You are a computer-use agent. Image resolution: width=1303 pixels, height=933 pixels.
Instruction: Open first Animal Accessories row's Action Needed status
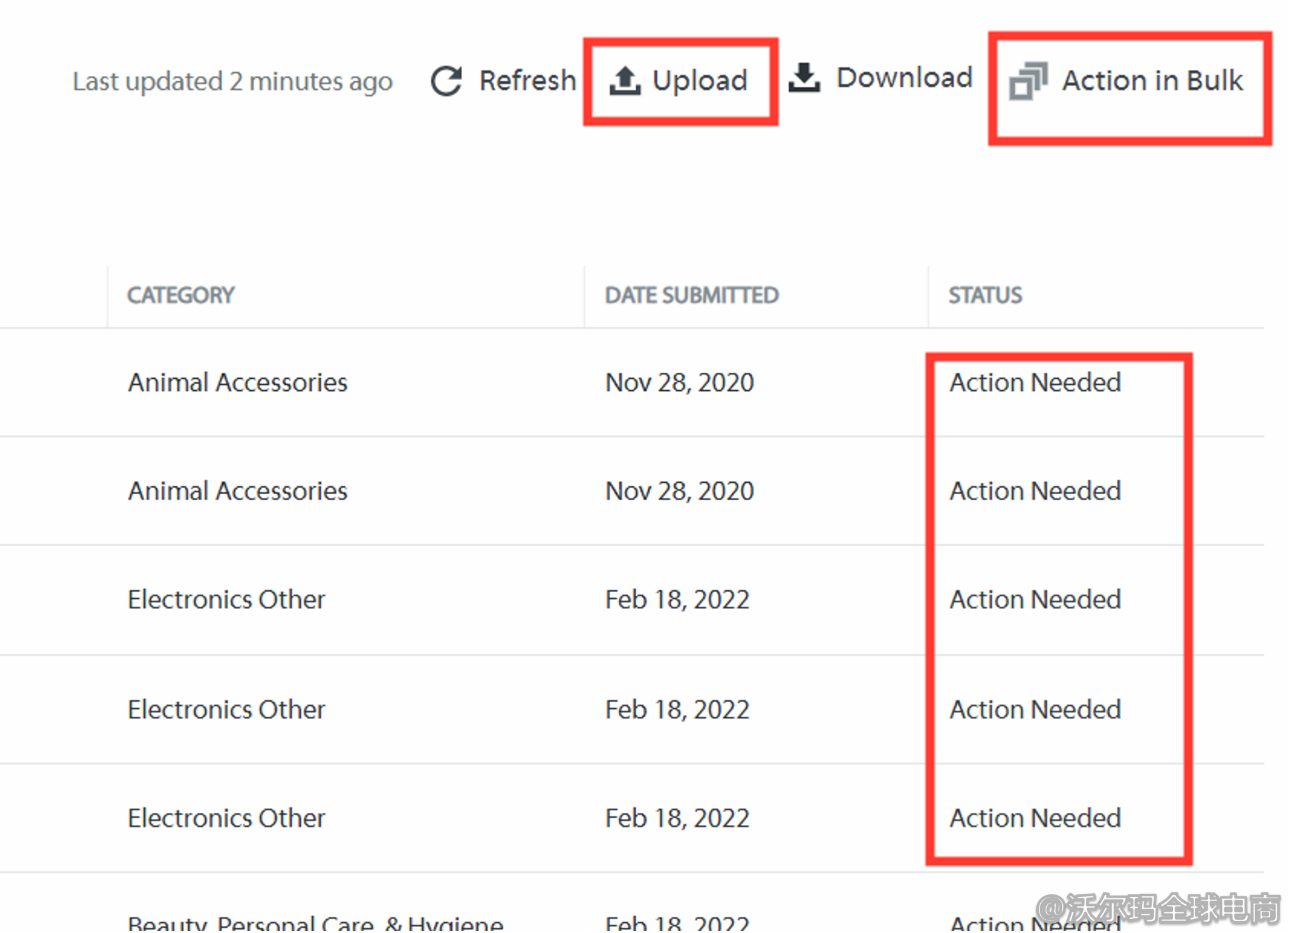1035,382
